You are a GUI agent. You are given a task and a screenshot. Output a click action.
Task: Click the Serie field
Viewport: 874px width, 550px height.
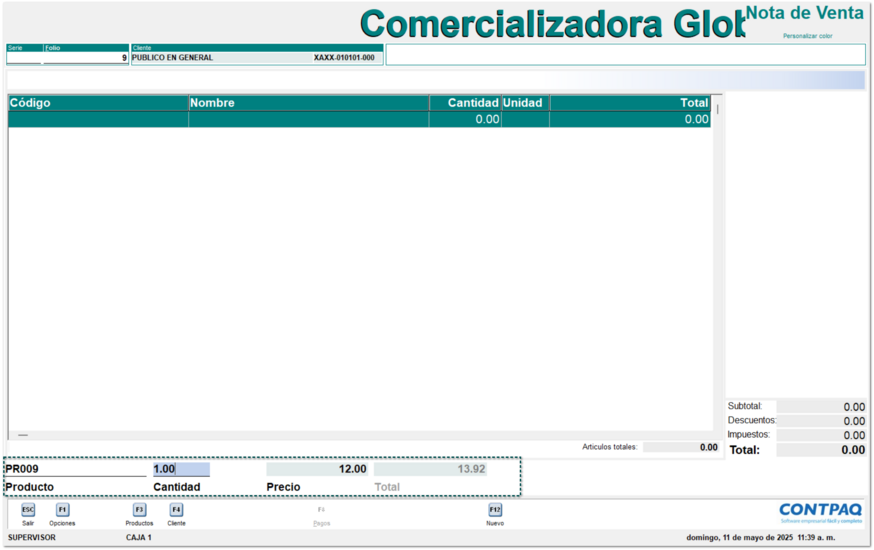(24, 58)
